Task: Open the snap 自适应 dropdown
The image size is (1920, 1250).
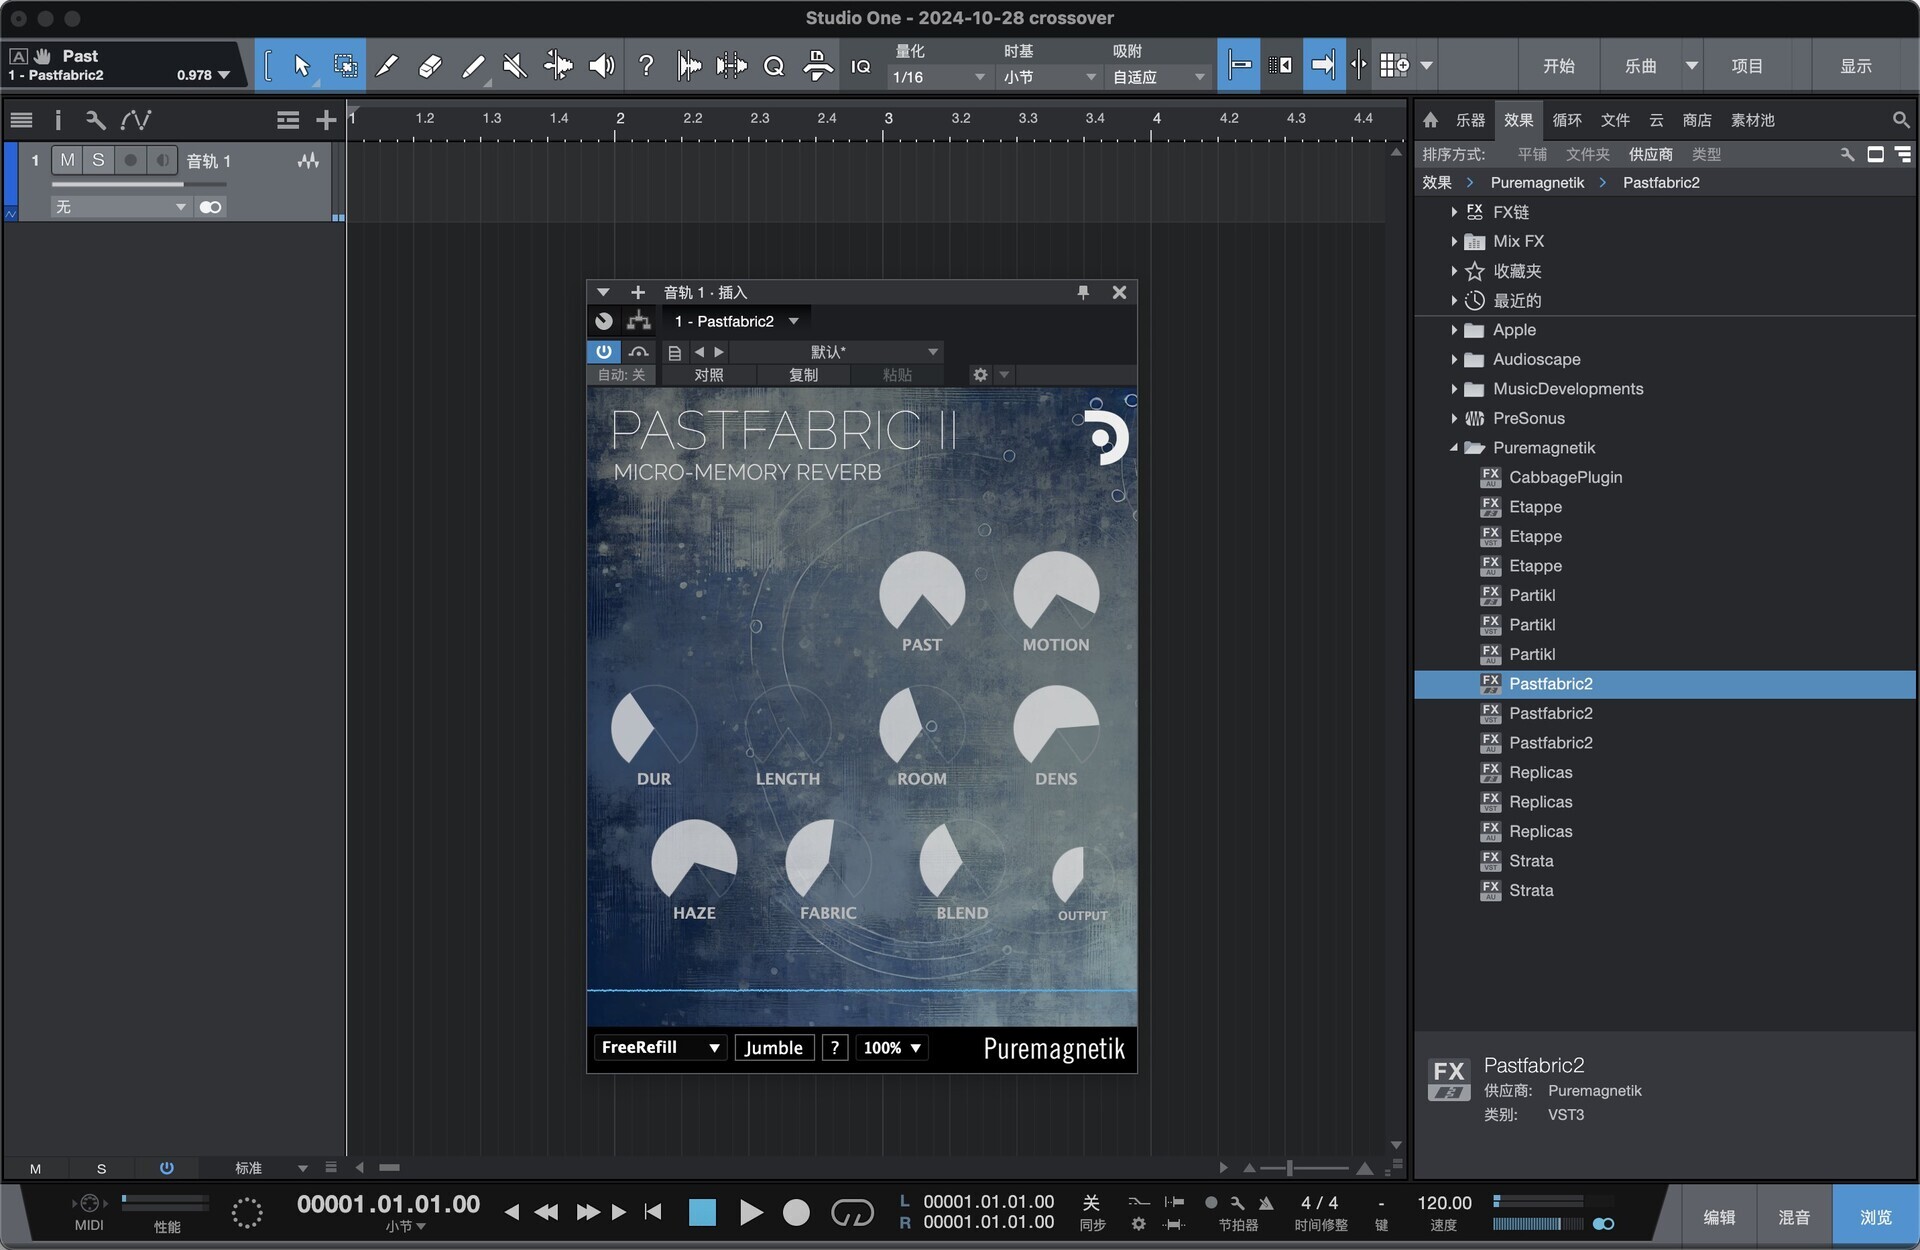Action: pyautogui.click(x=1158, y=77)
